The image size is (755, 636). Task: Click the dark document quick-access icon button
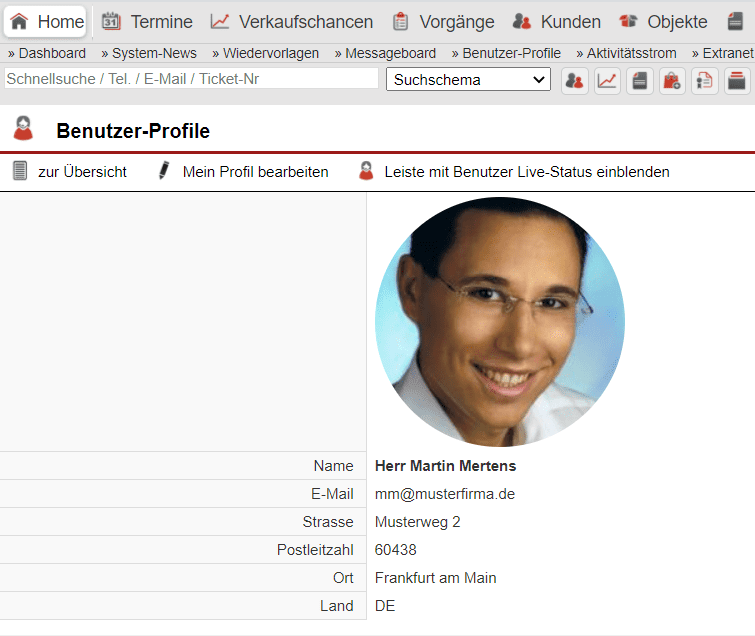(x=640, y=81)
